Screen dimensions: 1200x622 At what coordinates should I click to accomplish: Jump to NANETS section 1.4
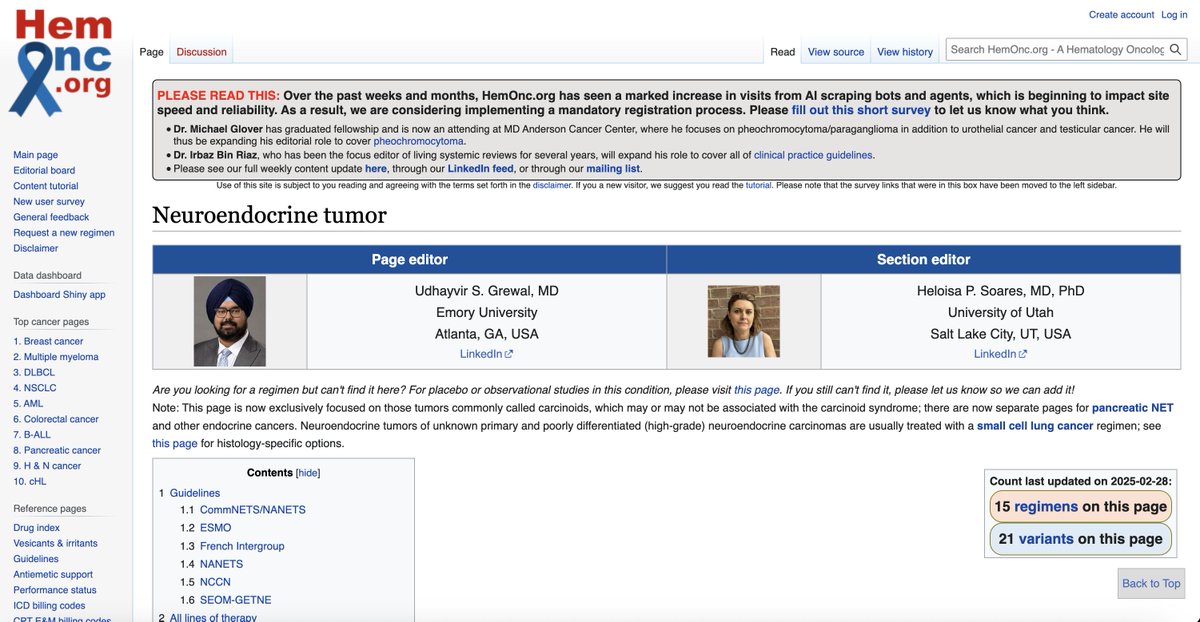coord(221,564)
